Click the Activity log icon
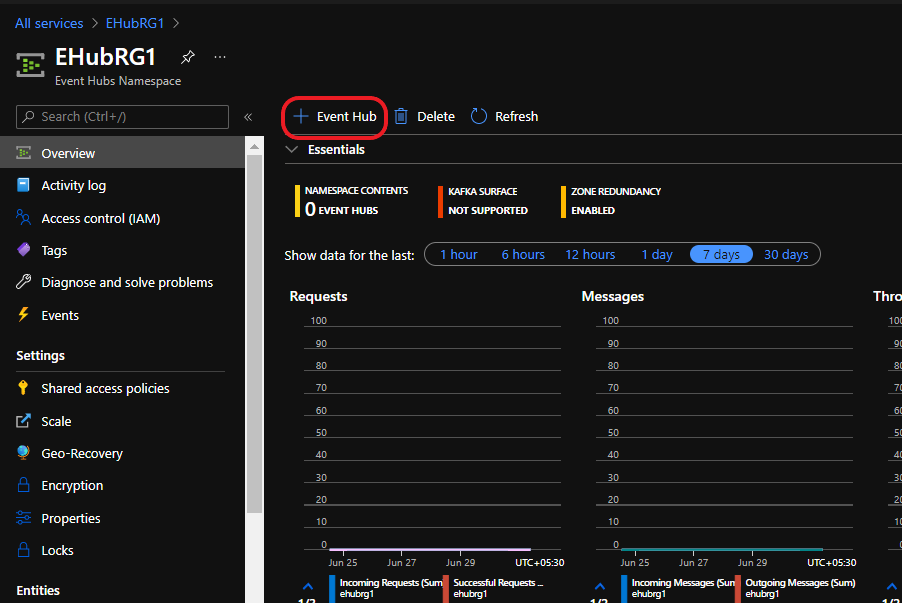This screenshot has width=902, height=603. click(24, 185)
